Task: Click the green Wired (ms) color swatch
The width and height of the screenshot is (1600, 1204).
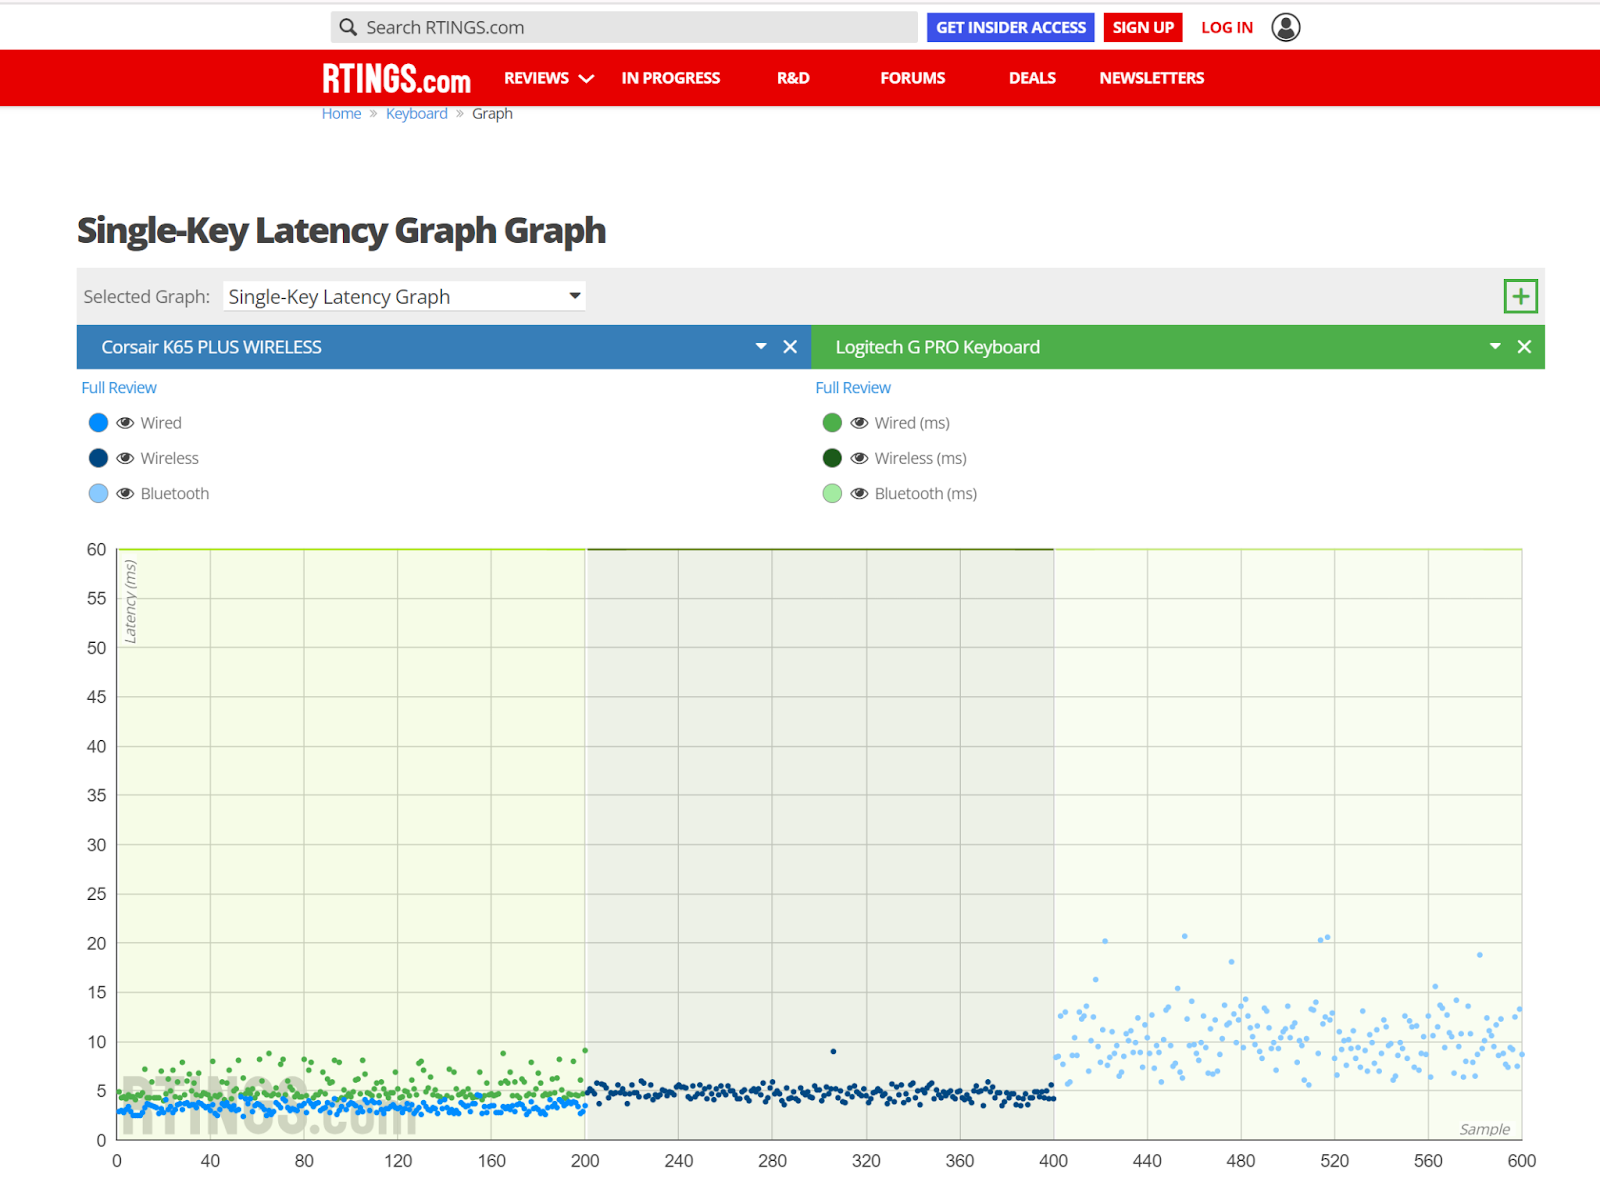Action: (832, 423)
